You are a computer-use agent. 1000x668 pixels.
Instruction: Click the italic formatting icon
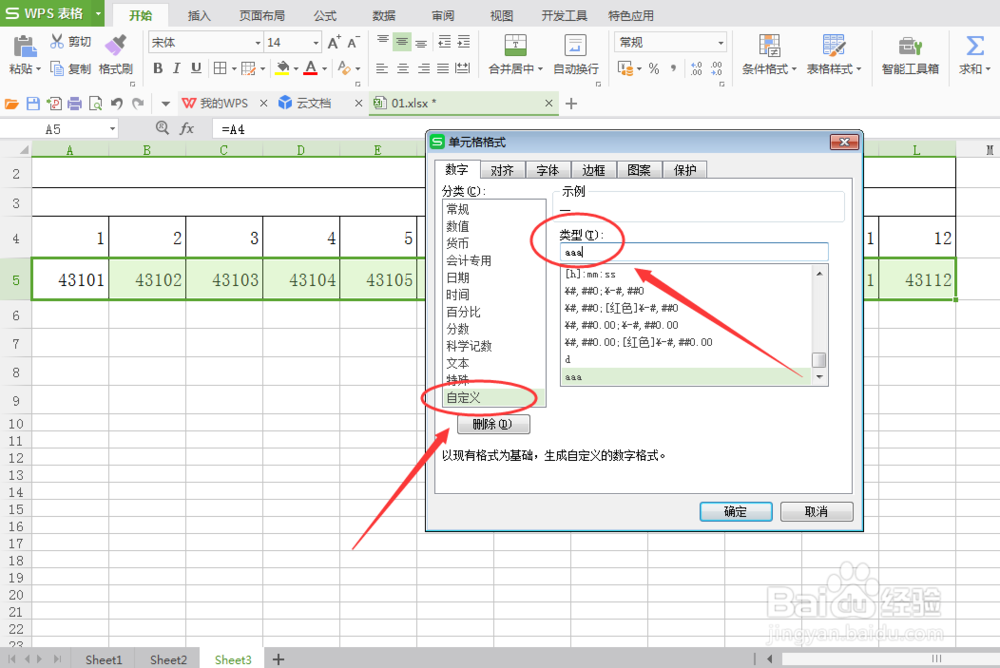point(176,67)
